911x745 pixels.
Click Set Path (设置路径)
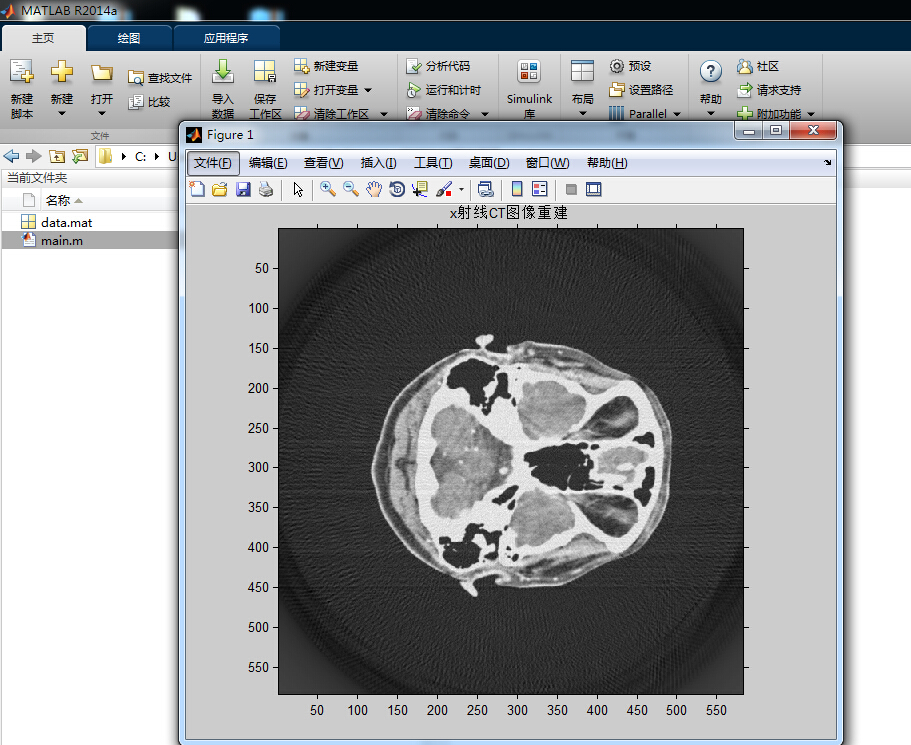(x=641, y=90)
